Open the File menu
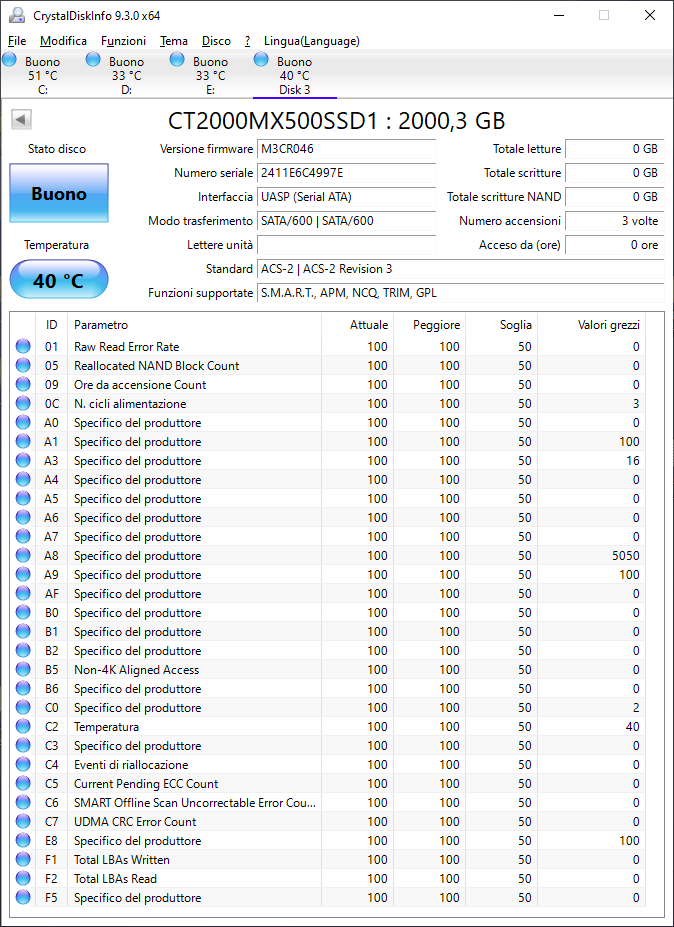 pyautogui.click(x=17, y=41)
